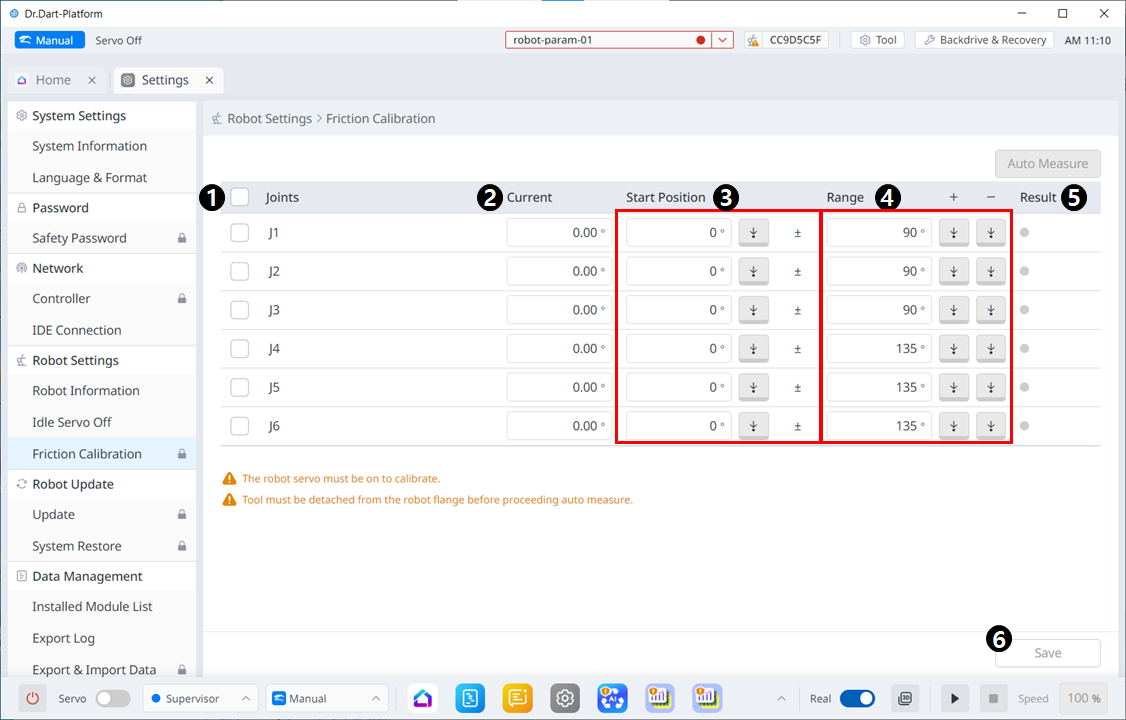The image size is (1126, 720).
Task: Click the J2 Range input field
Action: pyautogui.click(x=878, y=271)
